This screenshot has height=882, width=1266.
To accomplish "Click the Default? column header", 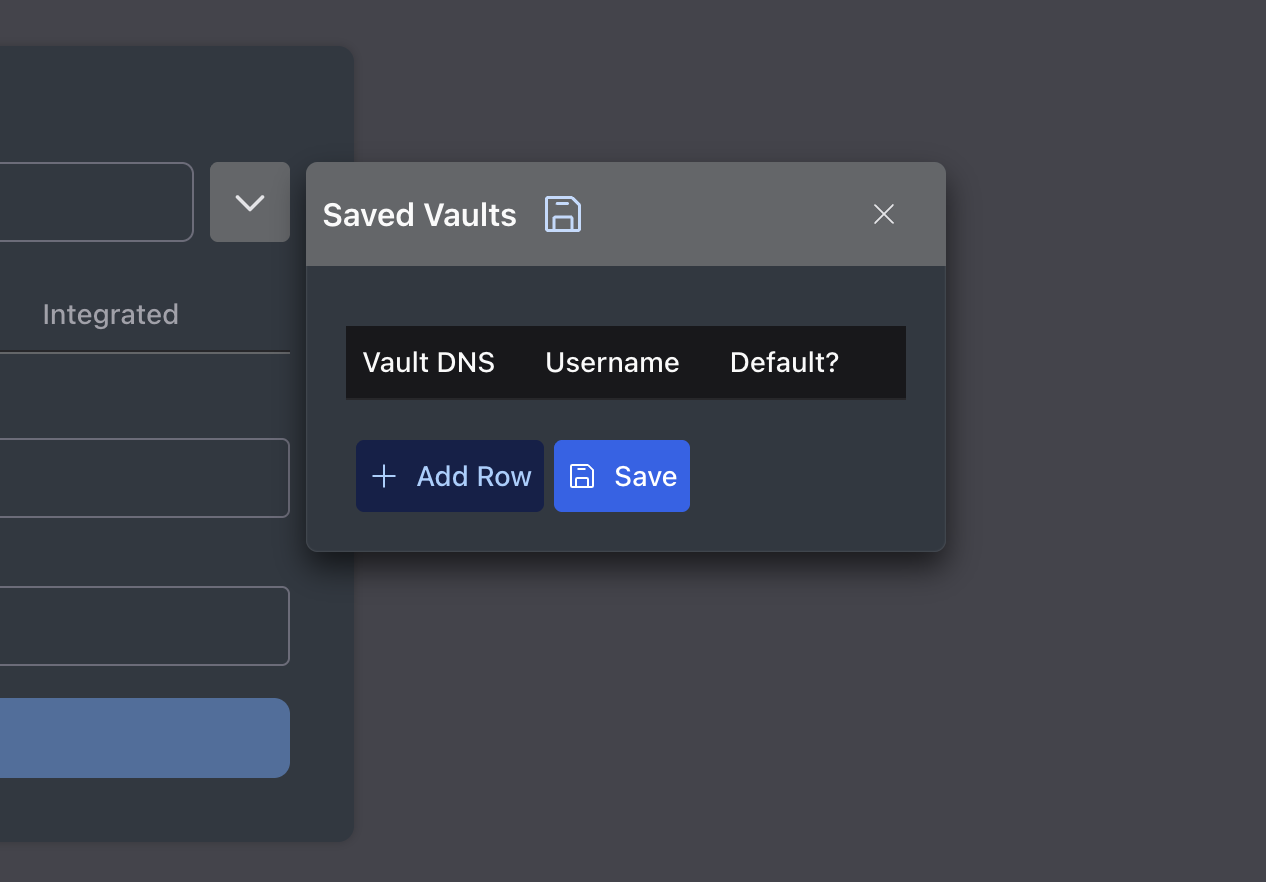I will pos(784,362).
